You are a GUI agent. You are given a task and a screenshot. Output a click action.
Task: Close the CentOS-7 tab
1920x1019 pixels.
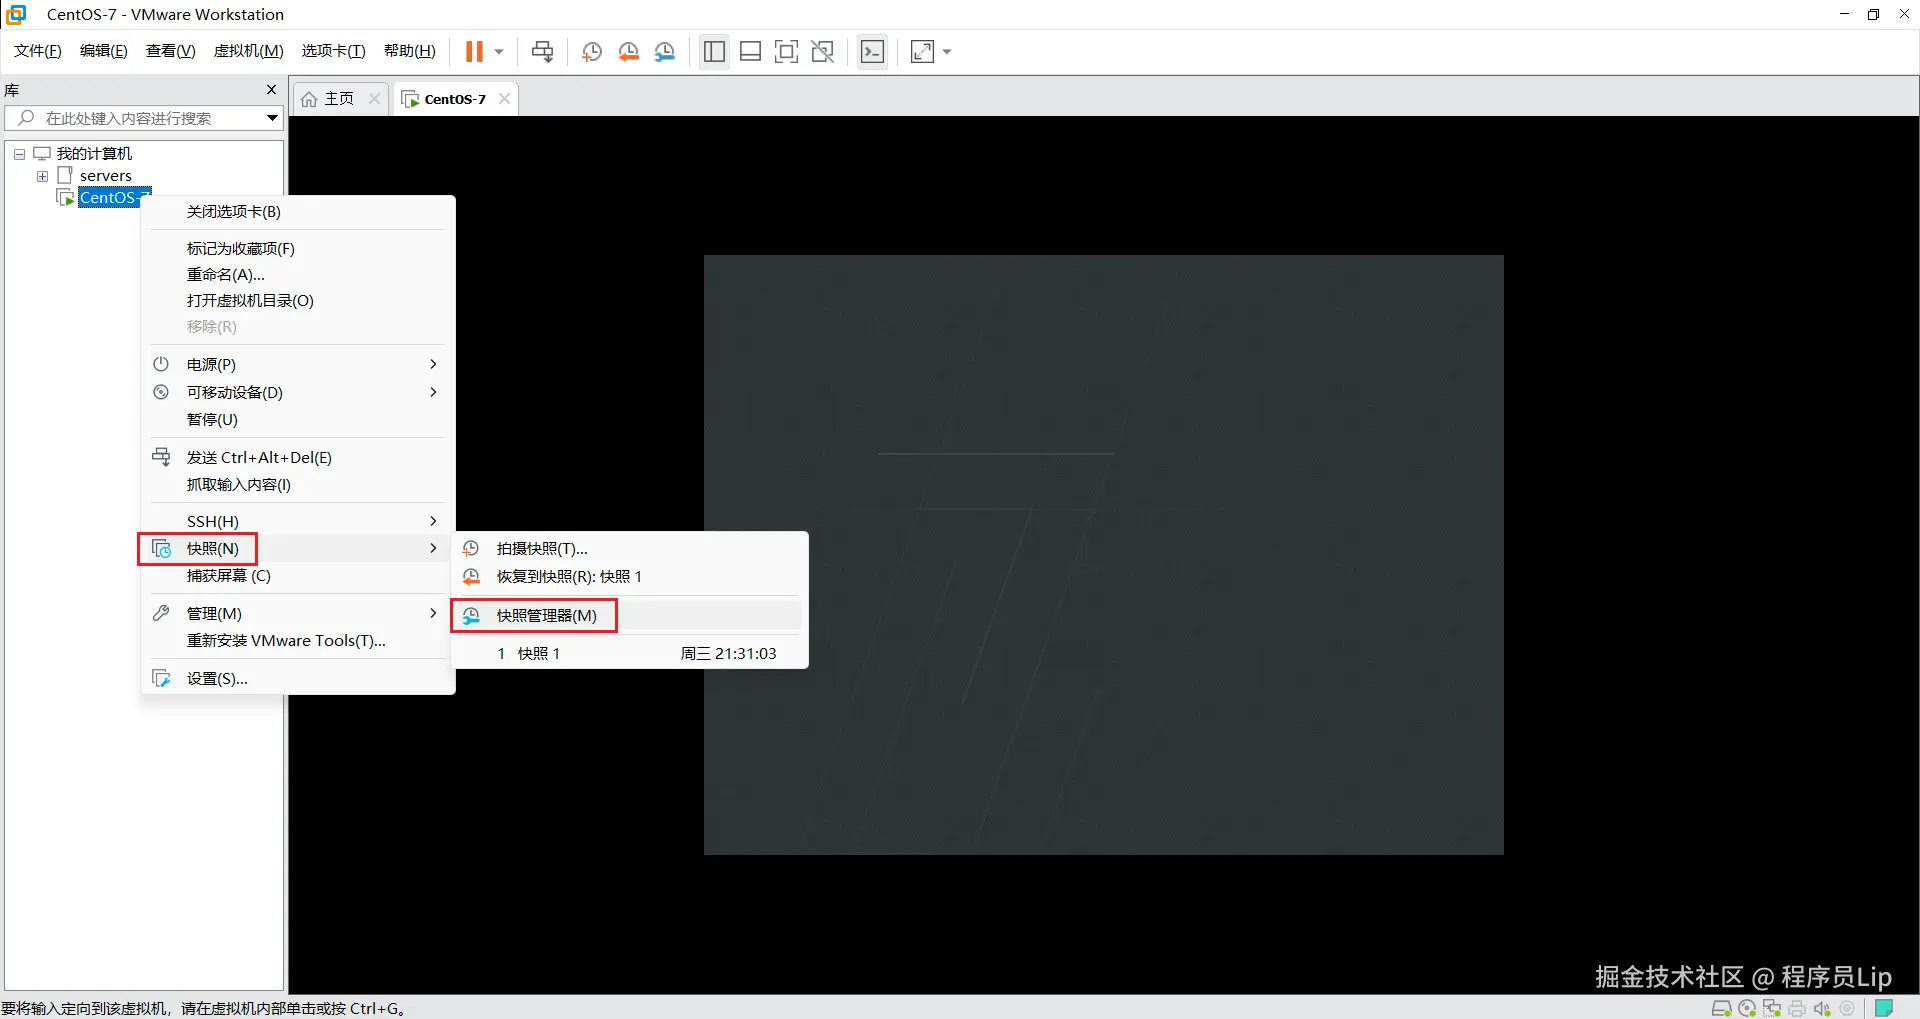click(x=504, y=98)
